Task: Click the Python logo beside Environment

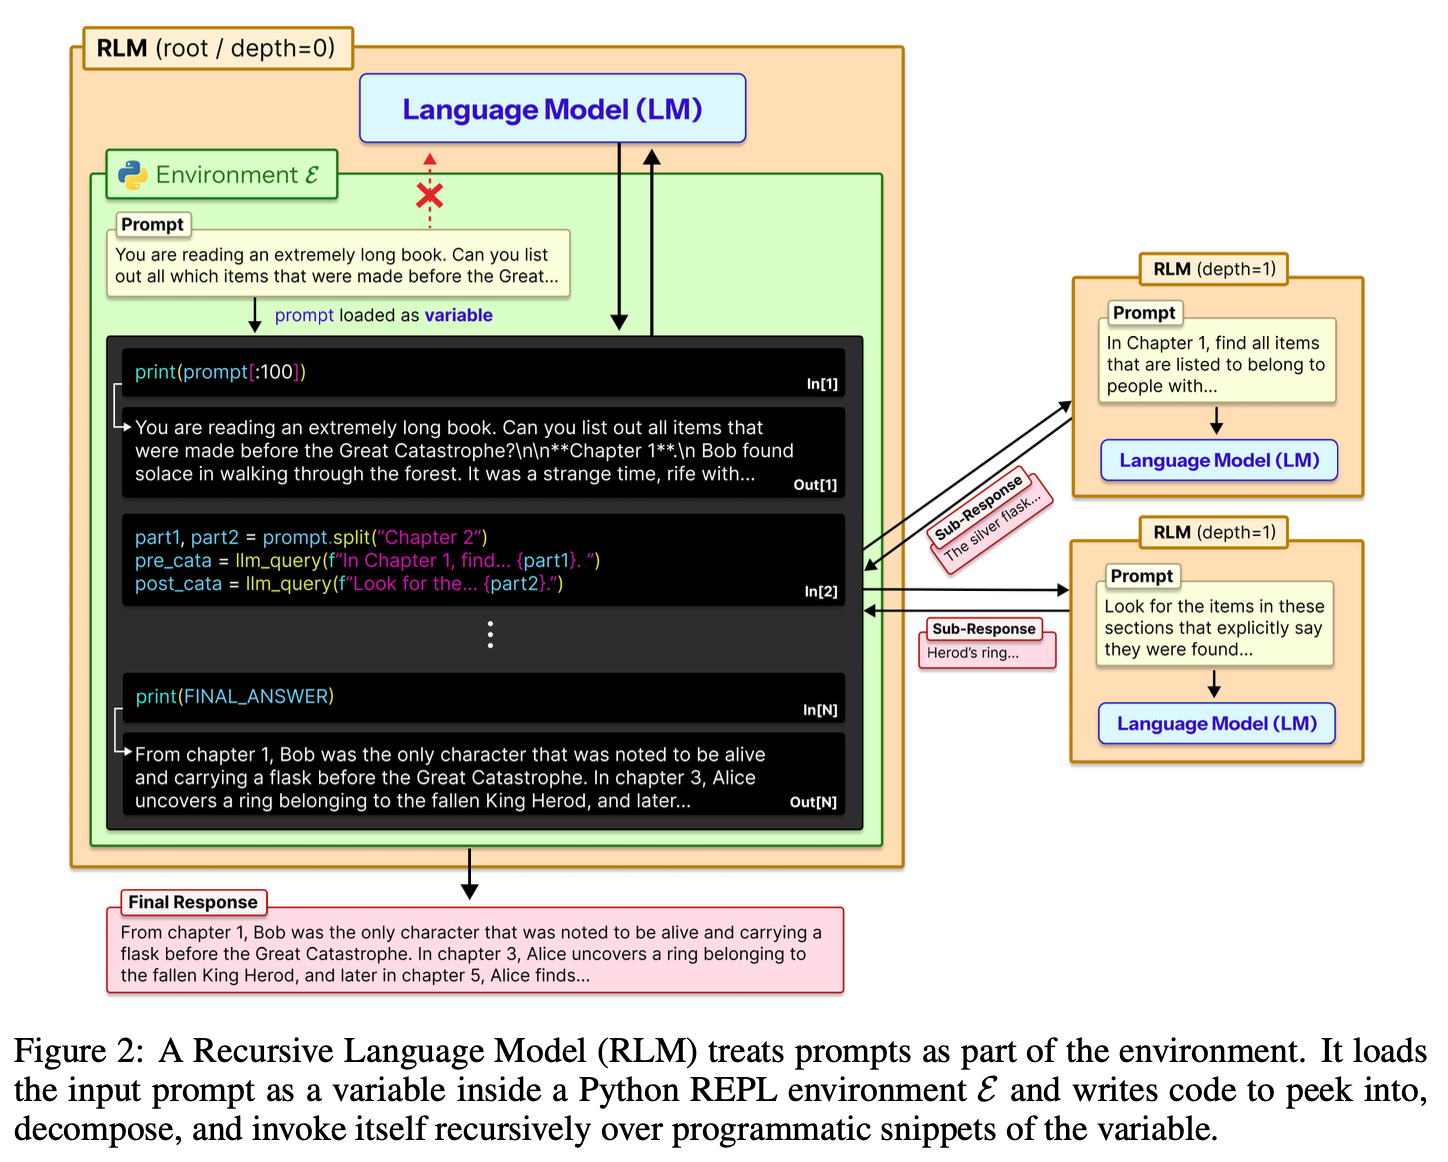Action: [x=133, y=175]
